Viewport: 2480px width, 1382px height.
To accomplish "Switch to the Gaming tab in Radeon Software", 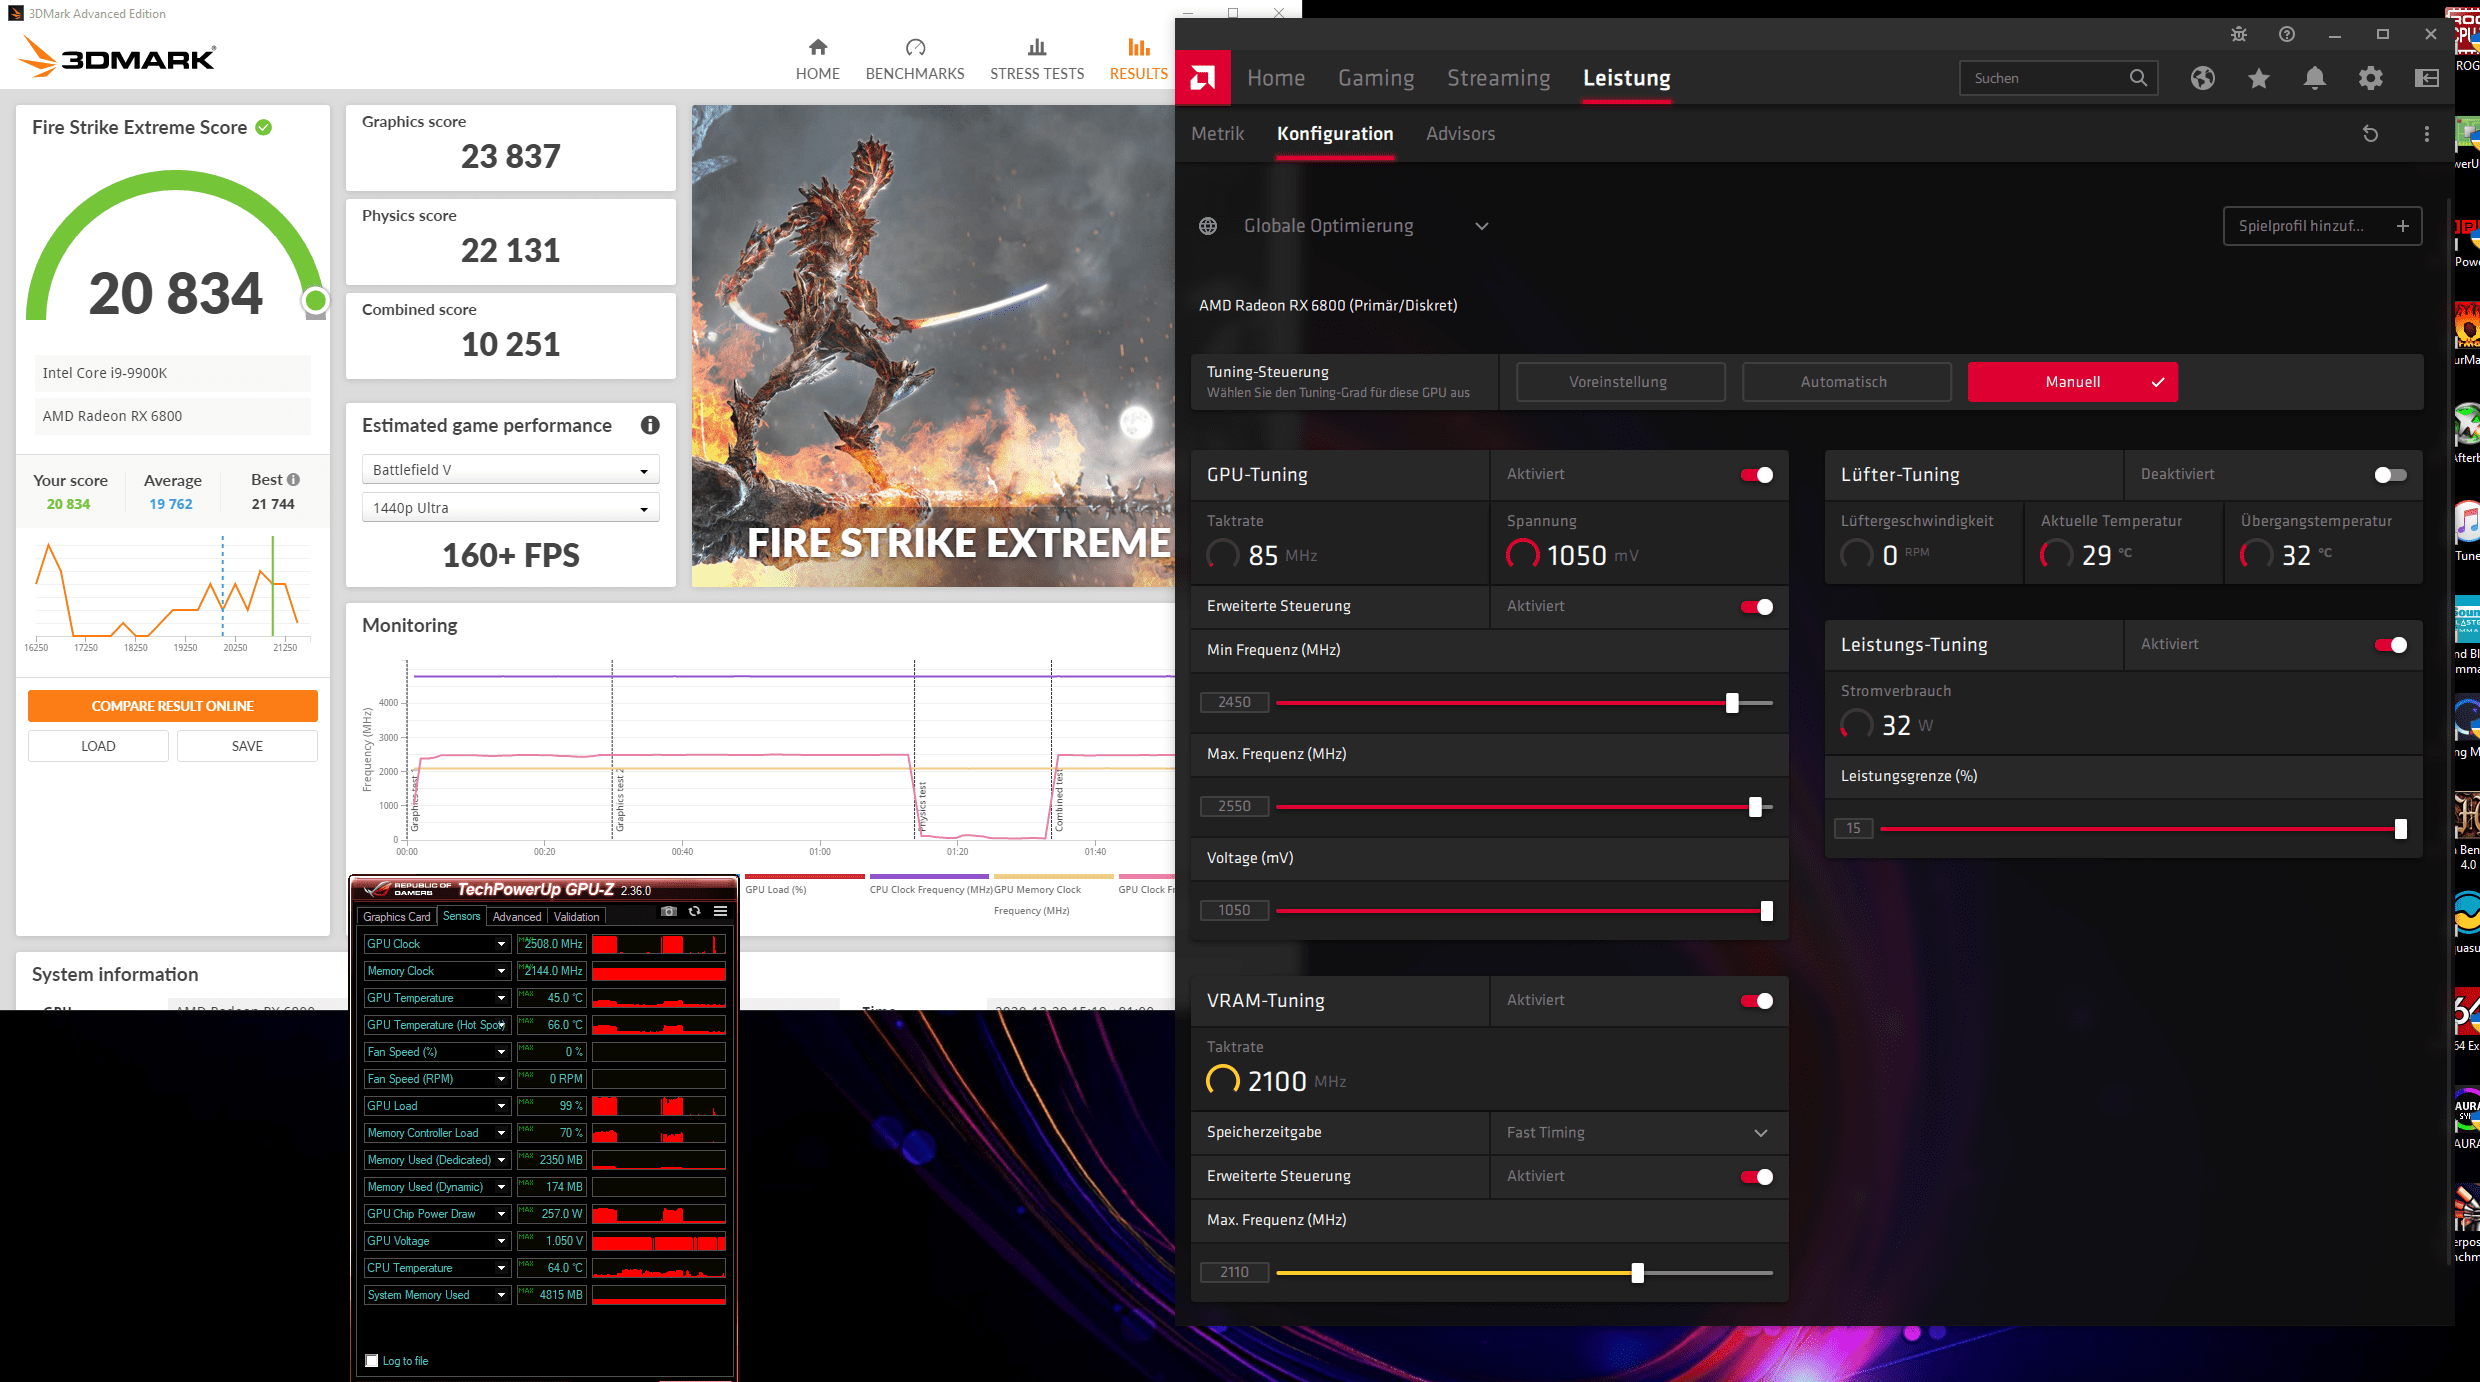I will click(x=1376, y=78).
